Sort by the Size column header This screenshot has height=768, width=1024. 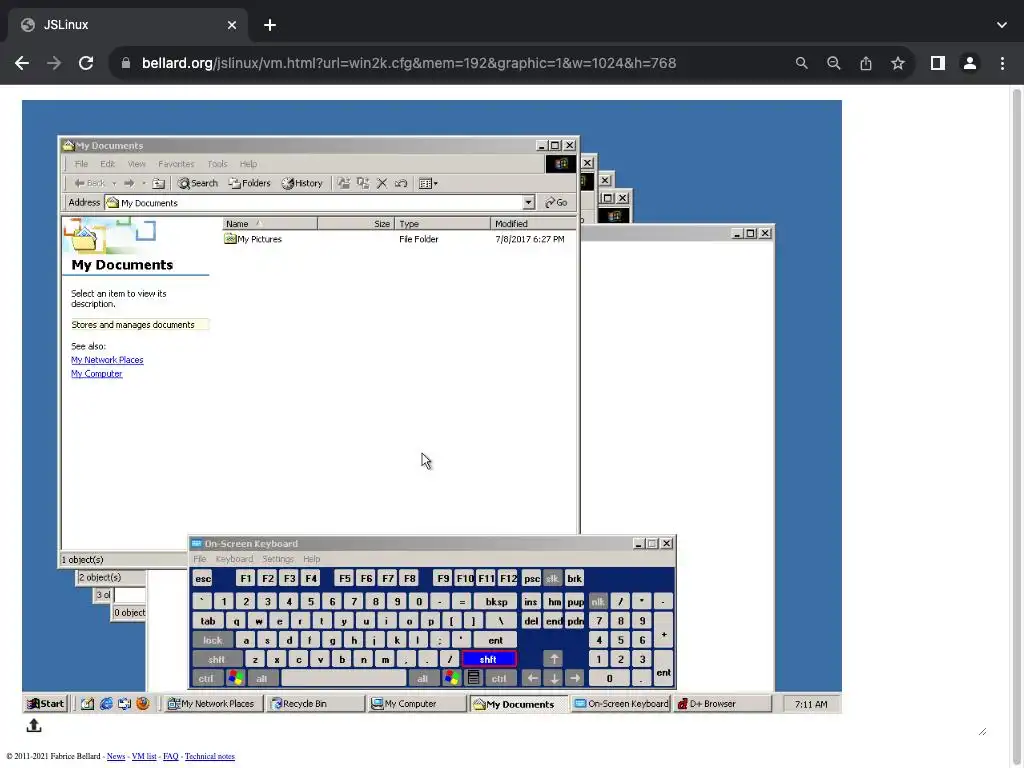[356, 223]
